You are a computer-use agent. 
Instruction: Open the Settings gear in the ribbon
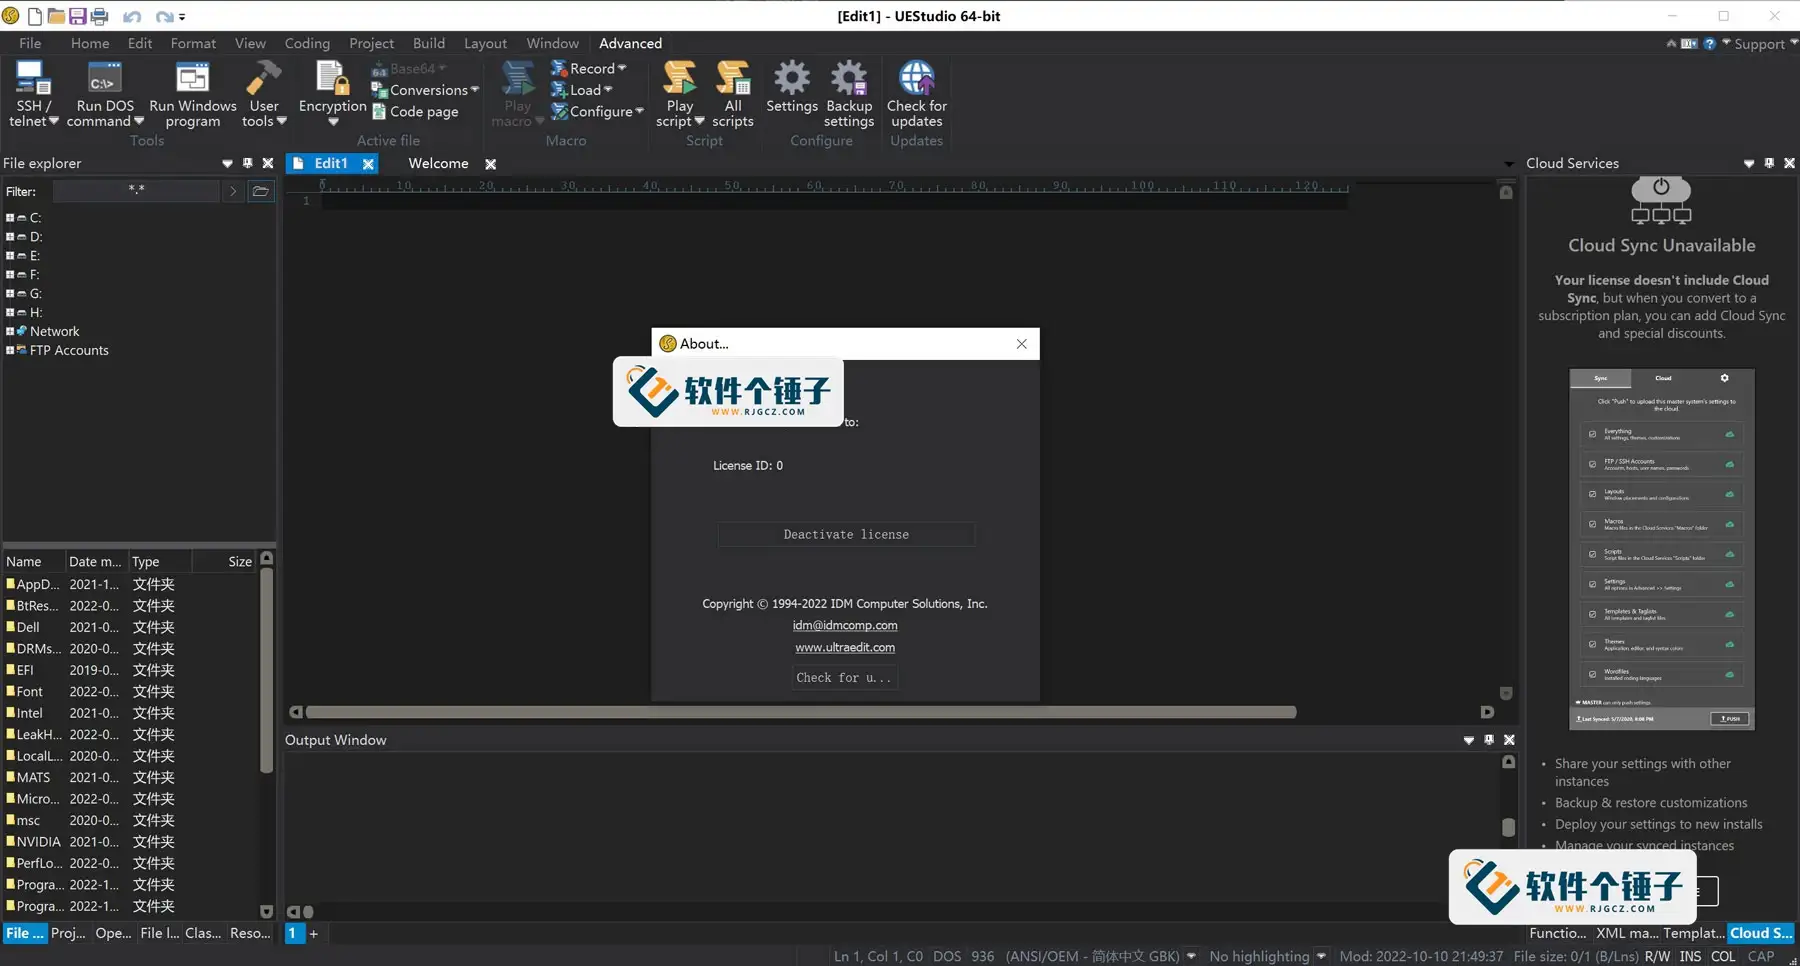point(792,88)
